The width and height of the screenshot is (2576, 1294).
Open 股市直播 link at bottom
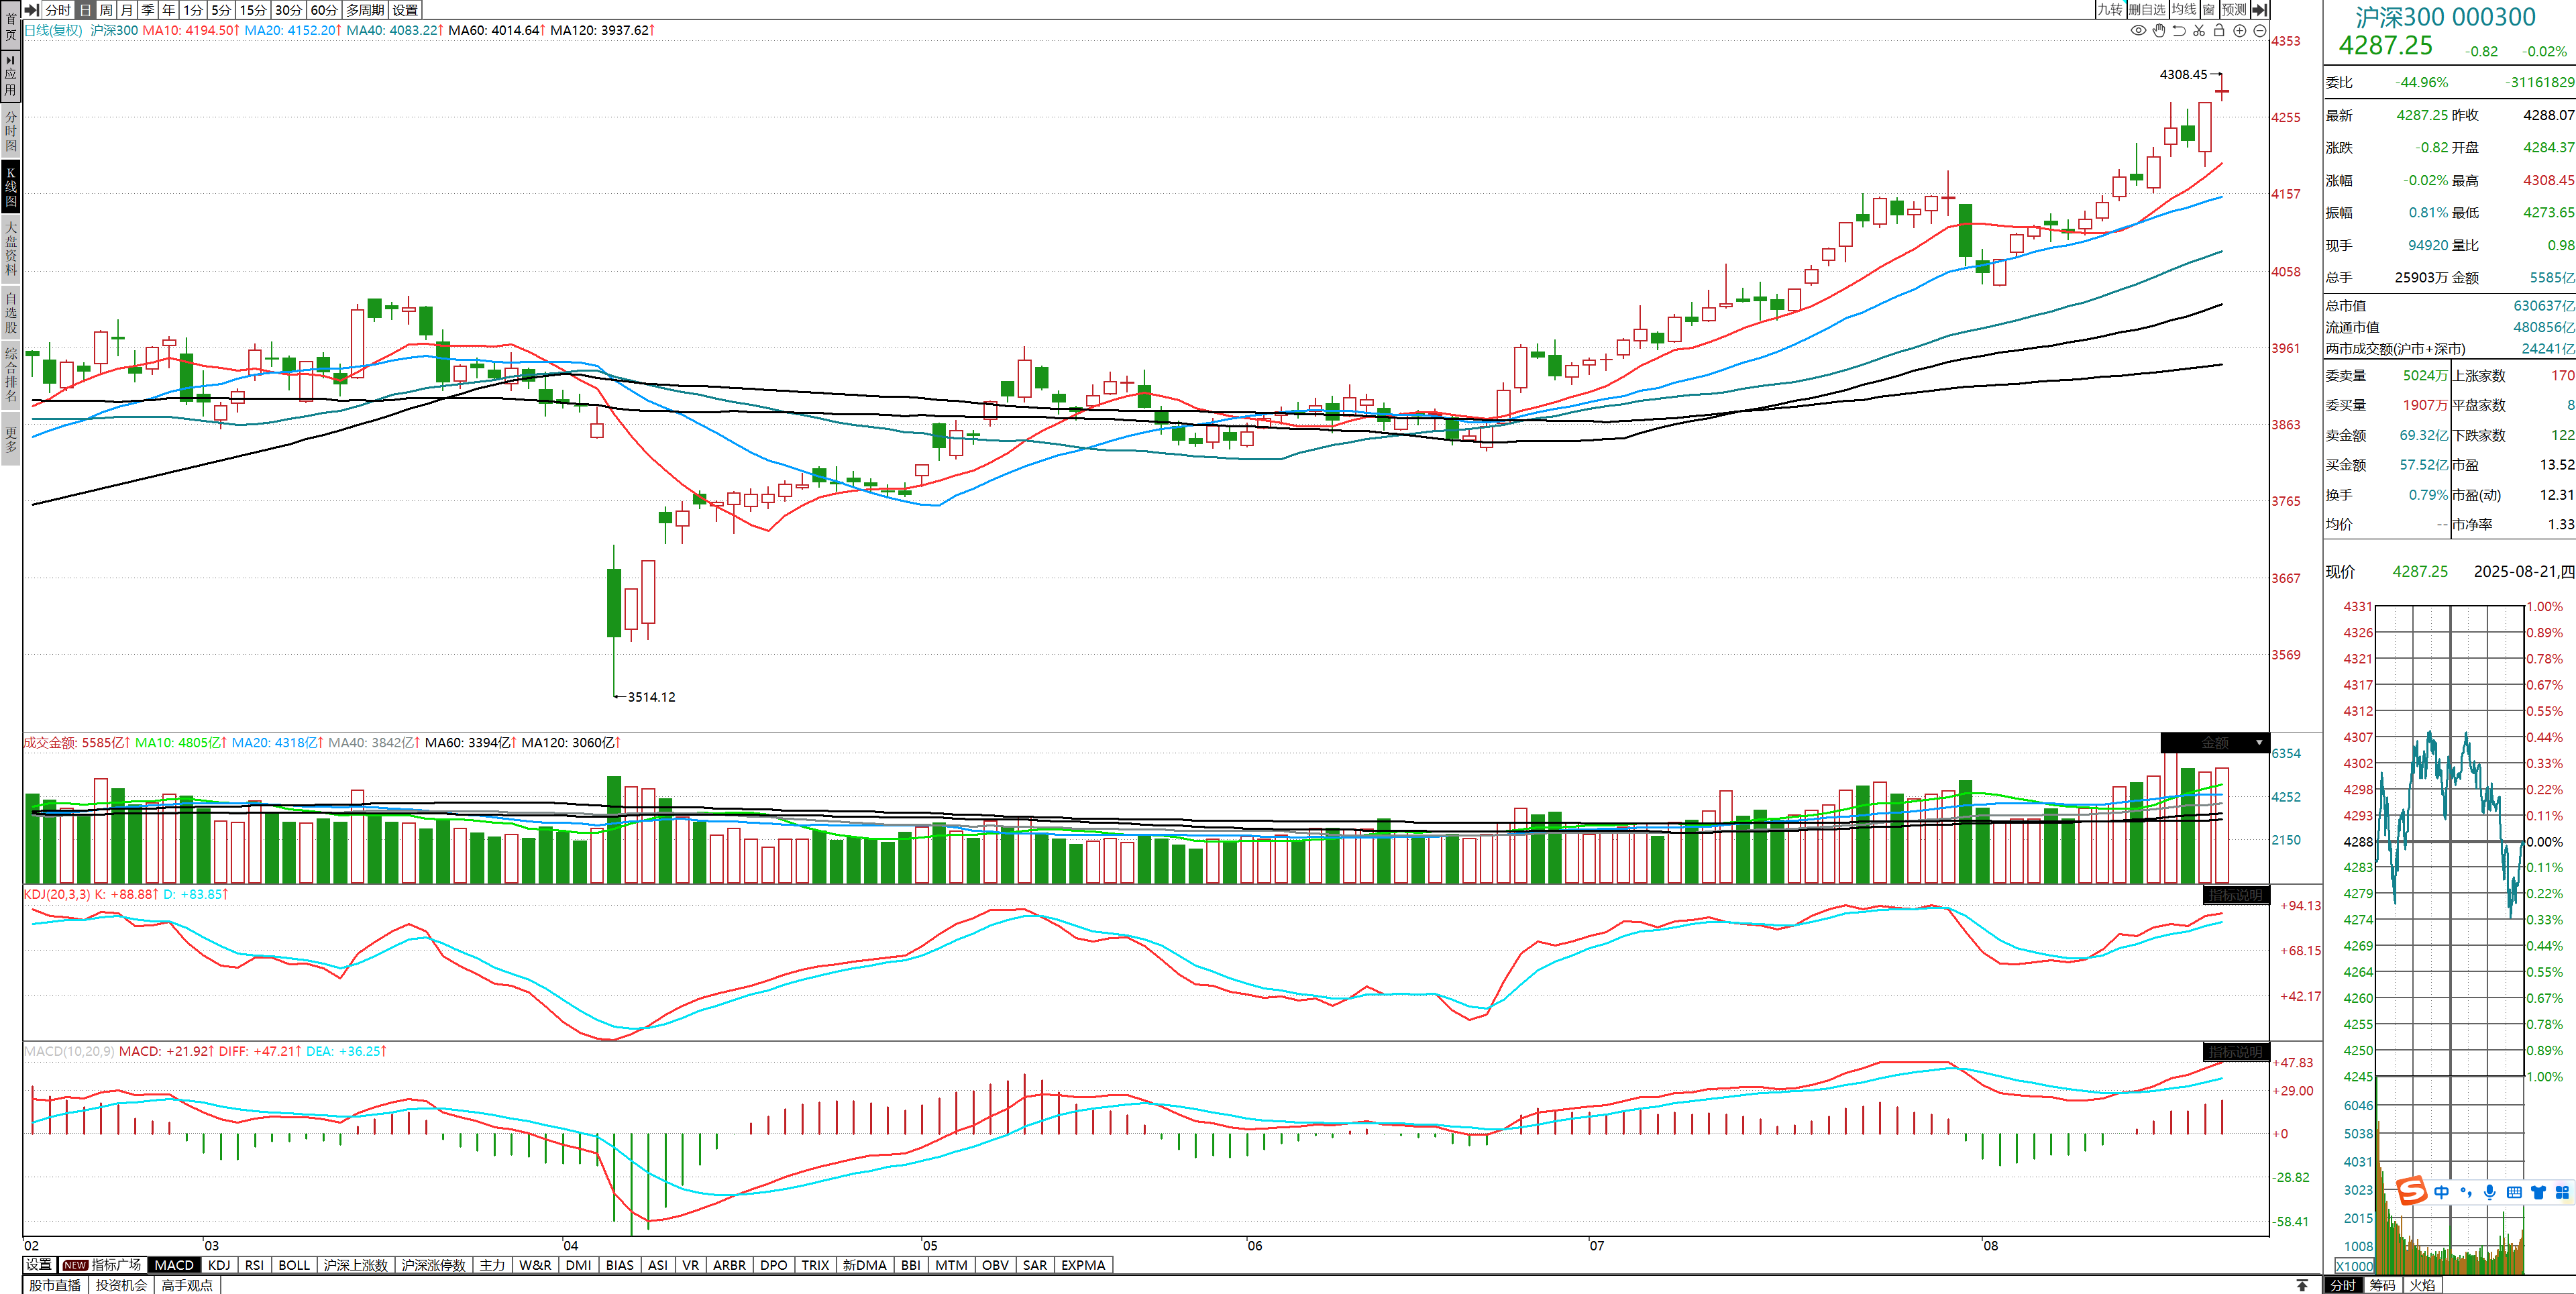tap(54, 1285)
